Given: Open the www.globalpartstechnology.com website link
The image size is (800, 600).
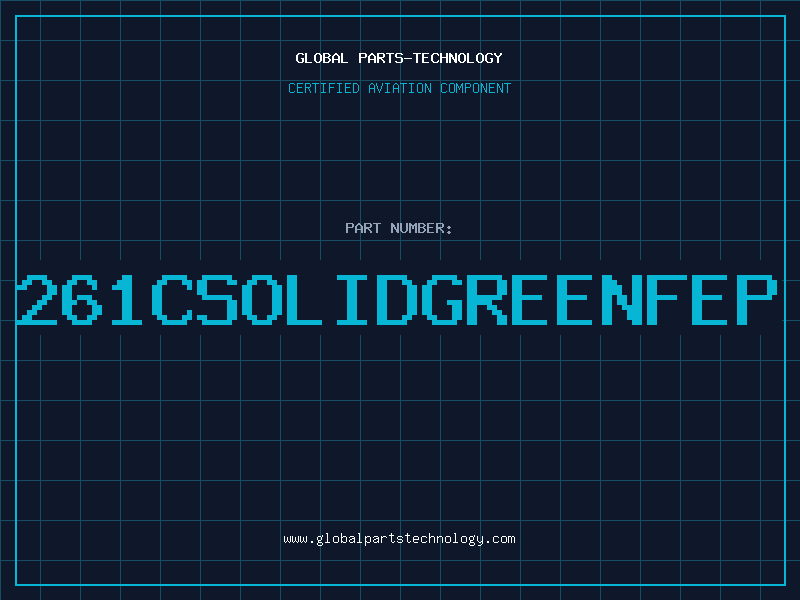Looking at the screenshot, I should 399,539.
